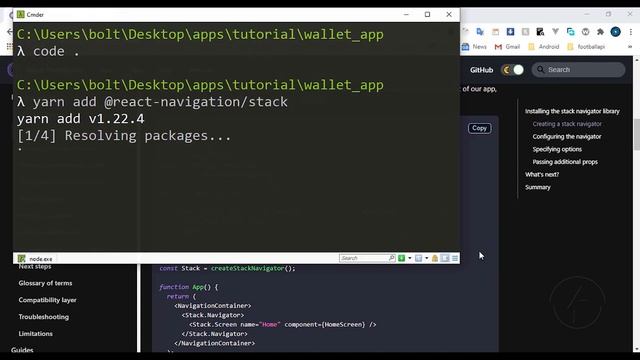This screenshot has width=640, height=360.
Task: Open the Cmder hamburger settings menu
Action: (x=455, y=258)
